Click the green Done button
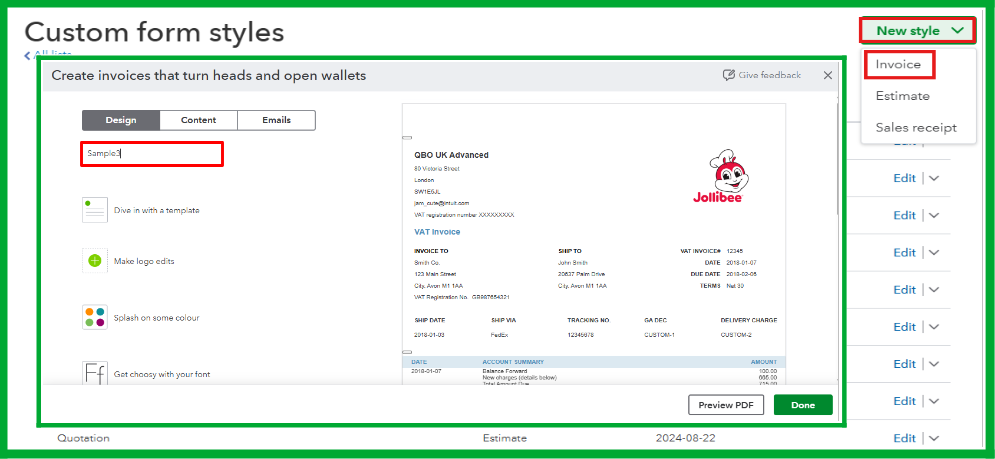Screen dimensions: 995x459 (803, 405)
